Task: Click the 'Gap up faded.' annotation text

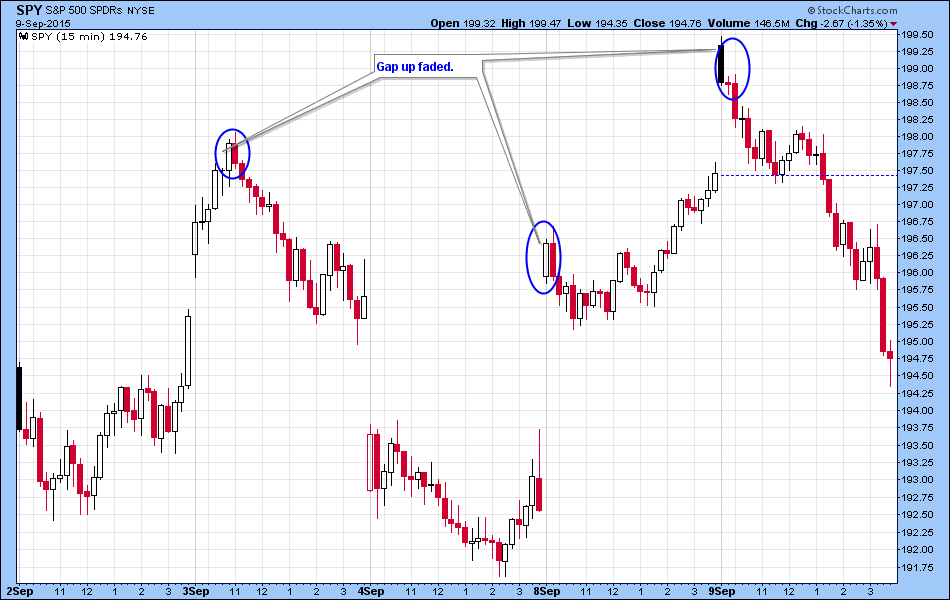Action: (x=415, y=67)
